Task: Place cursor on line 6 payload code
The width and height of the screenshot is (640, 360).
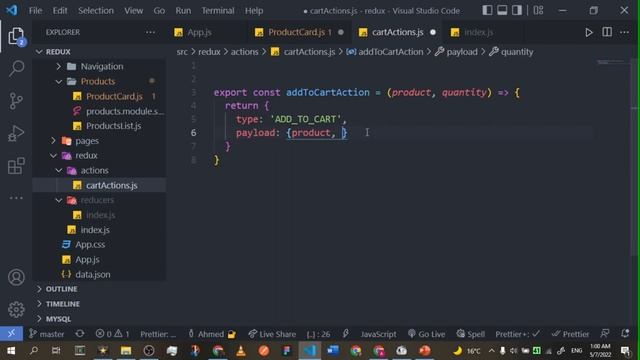Action: click(291, 133)
